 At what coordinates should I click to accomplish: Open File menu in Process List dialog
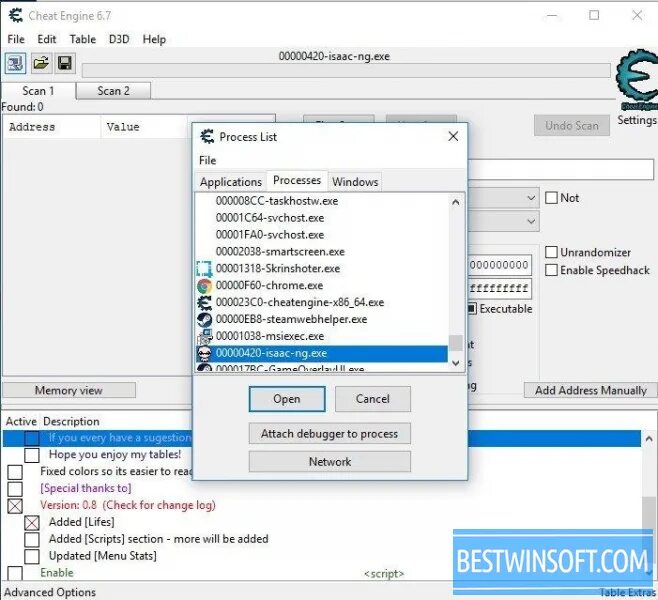tap(207, 160)
